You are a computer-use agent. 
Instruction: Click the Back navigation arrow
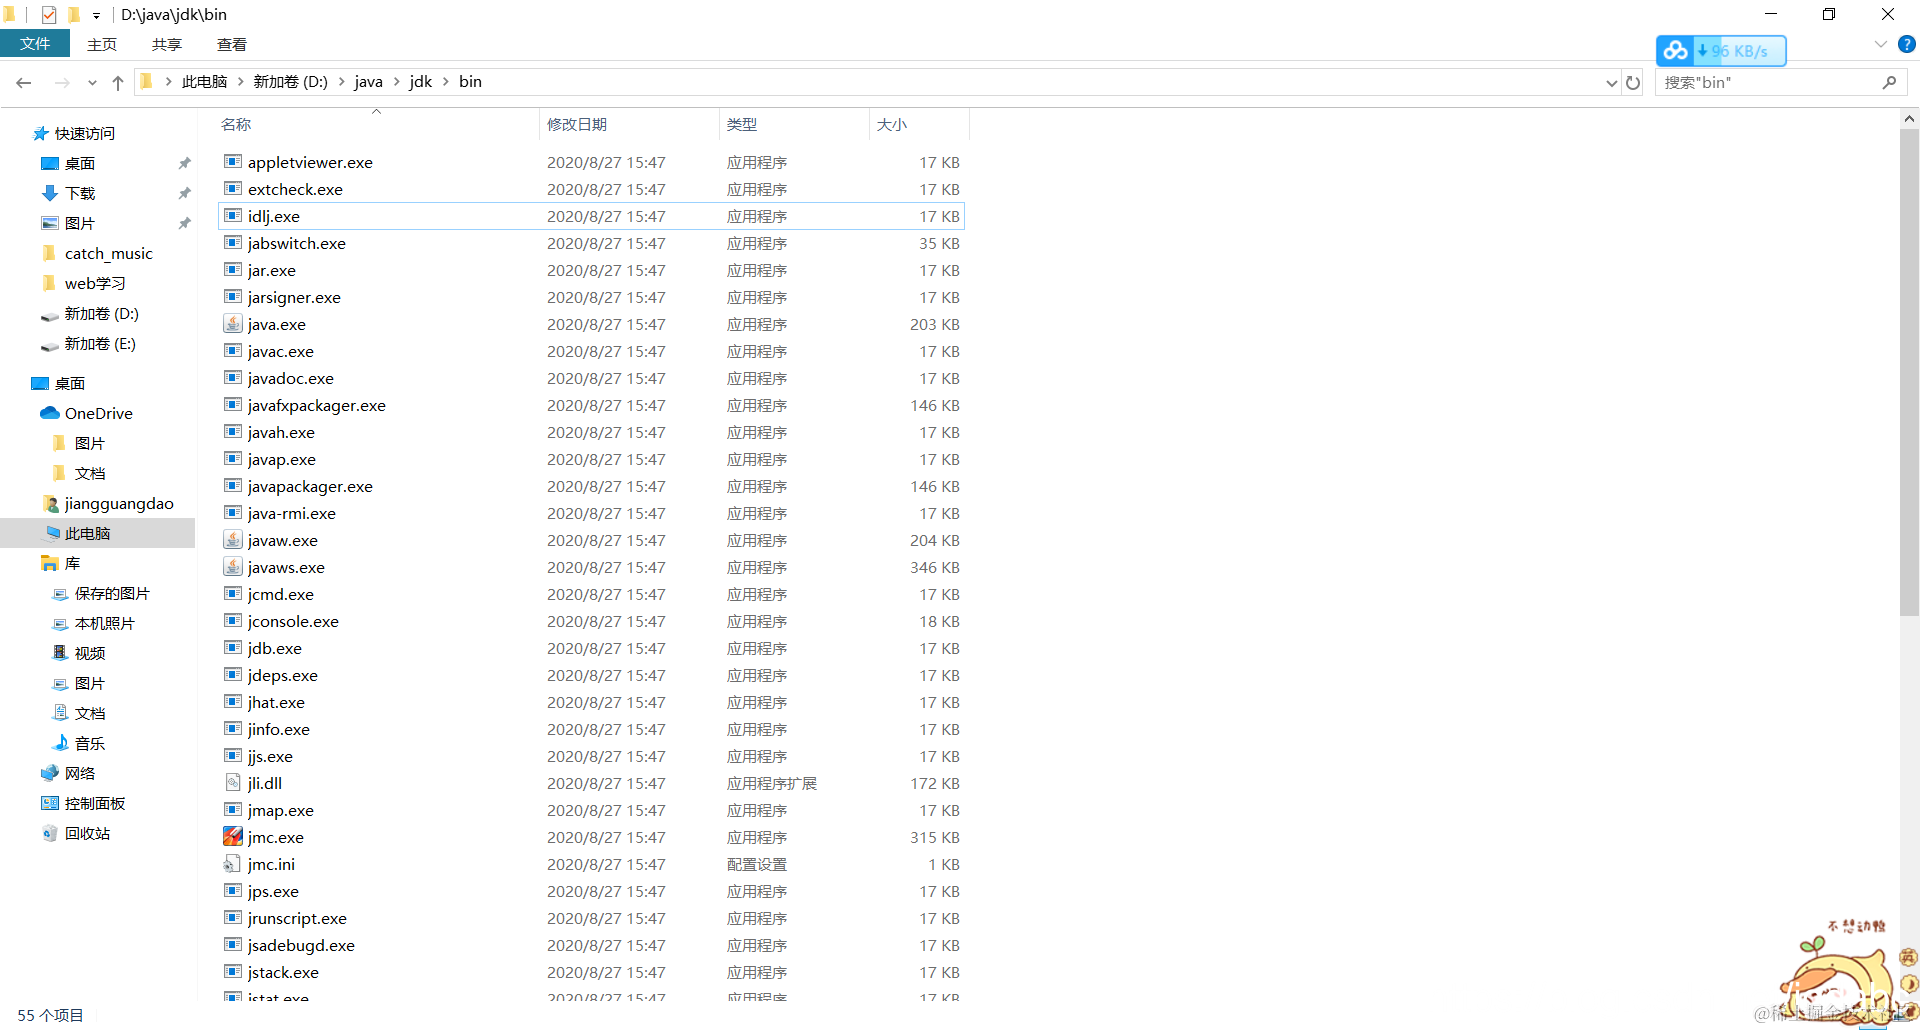(x=24, y=83)
